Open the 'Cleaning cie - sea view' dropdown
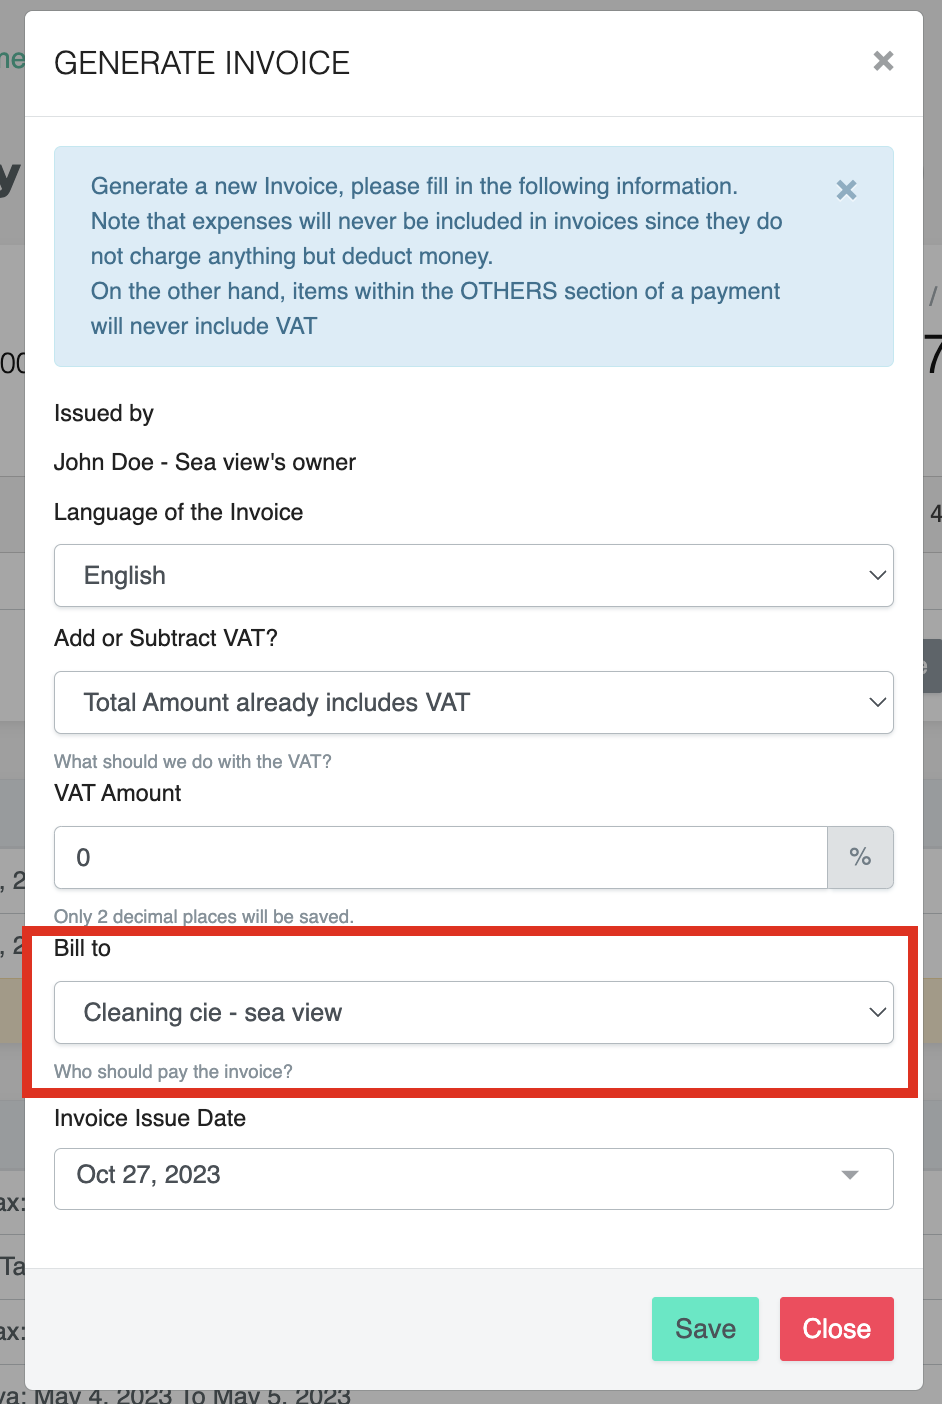 coord(473,1013)
